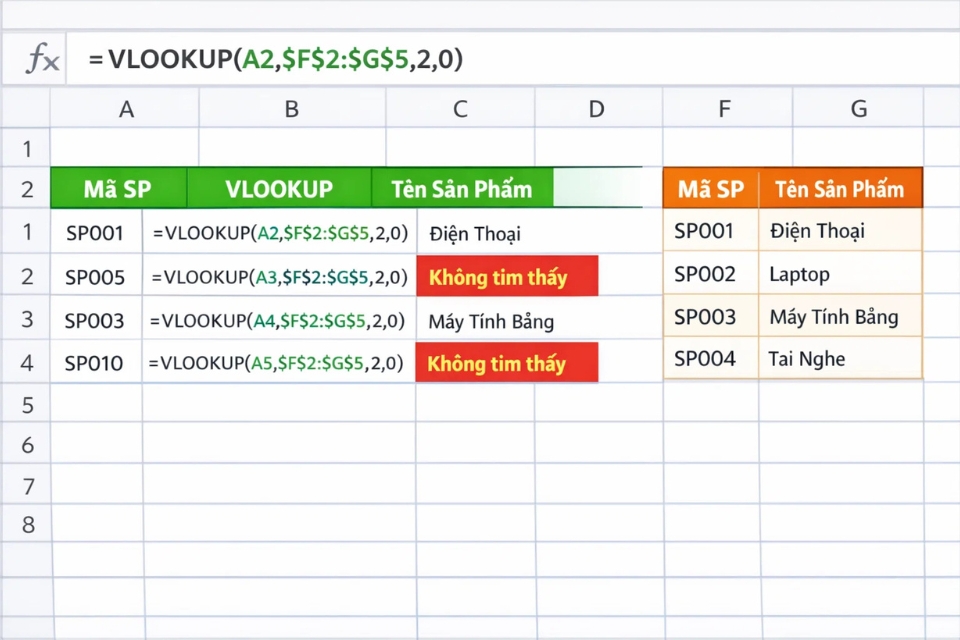Select column header A
This screenshot has height=640, width=960.
(126, 108)
